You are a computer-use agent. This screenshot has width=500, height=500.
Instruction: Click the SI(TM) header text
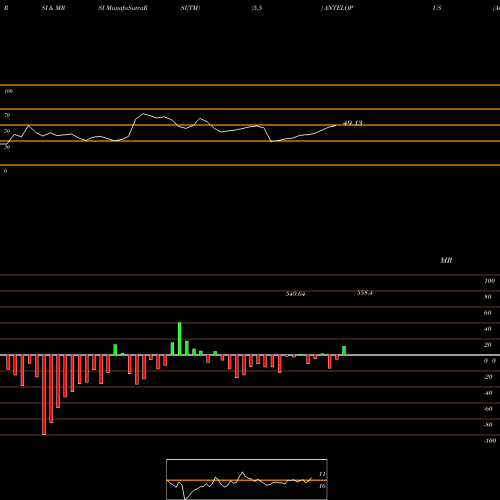coord(190,8)
